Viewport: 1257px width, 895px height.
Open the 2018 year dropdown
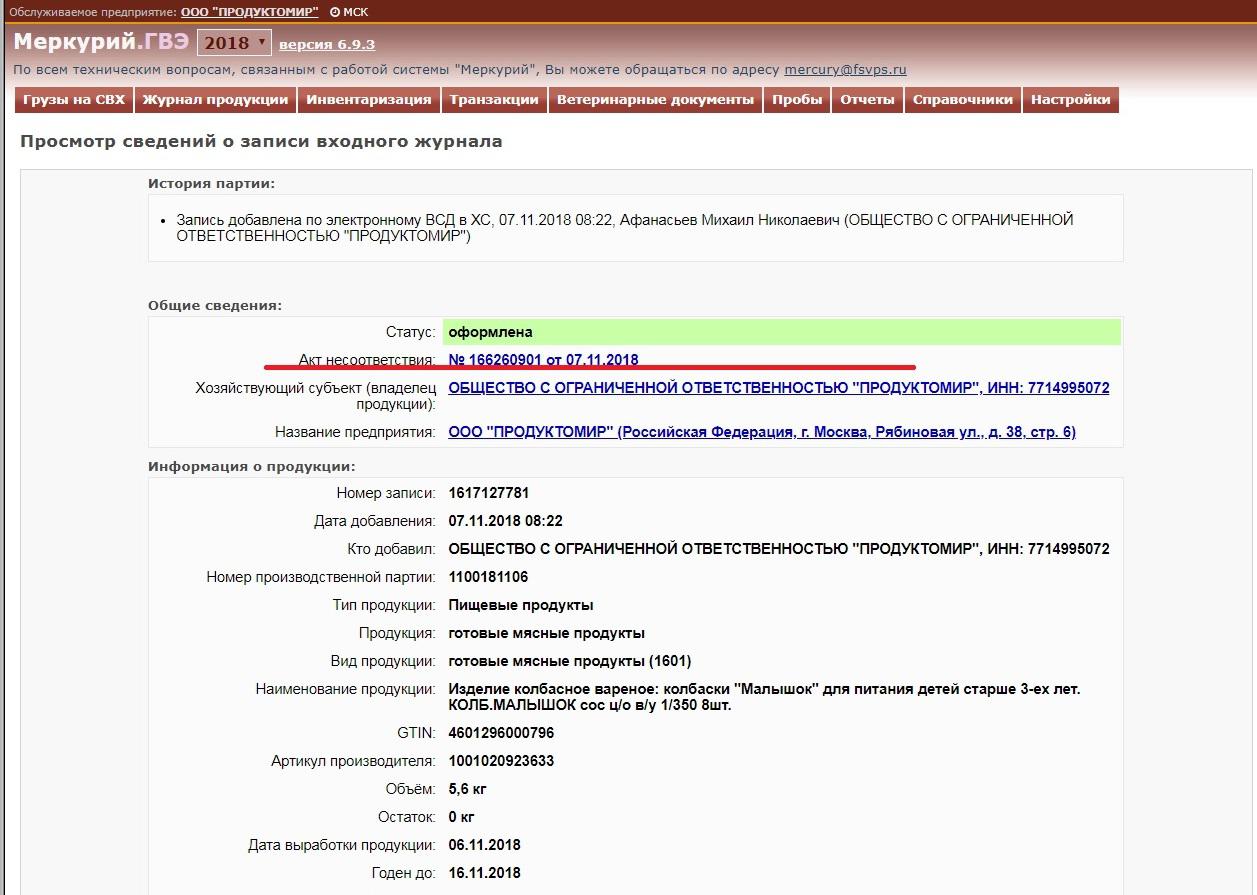click(x=234, y=43)
